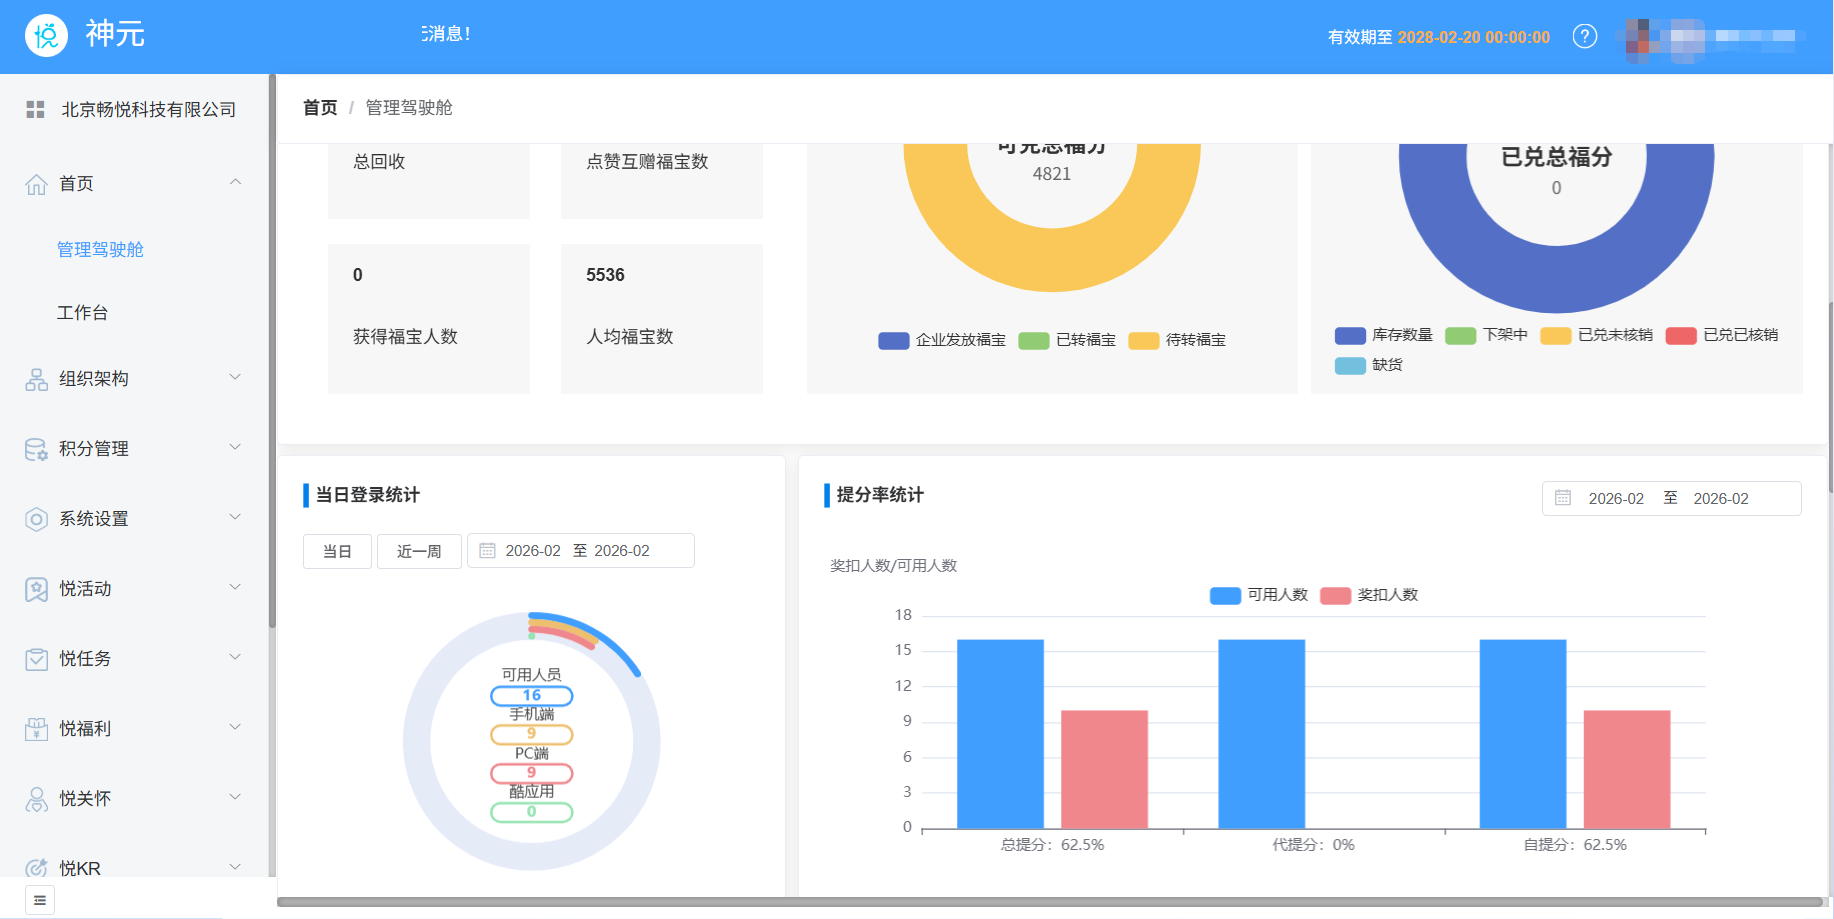
Task: Toggle 企业发放福宝 in donut legend
Action: [x=943, y=340]
